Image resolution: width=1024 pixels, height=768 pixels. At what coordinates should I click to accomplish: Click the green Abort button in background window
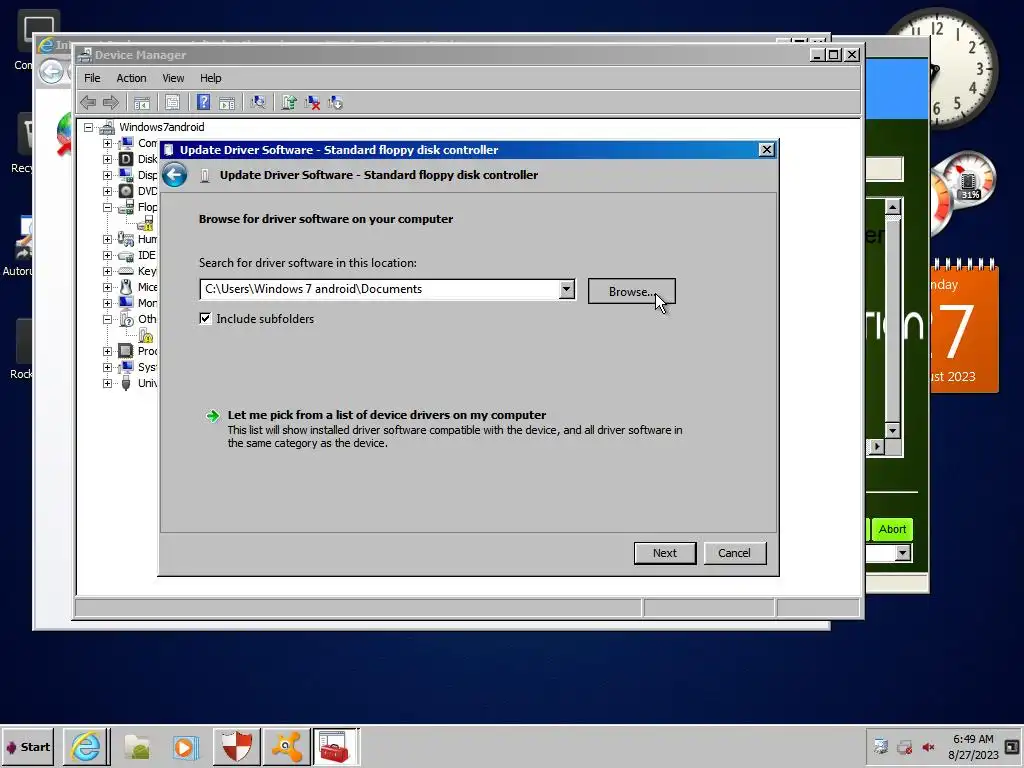pyautogui.click(x=891, y=529)
